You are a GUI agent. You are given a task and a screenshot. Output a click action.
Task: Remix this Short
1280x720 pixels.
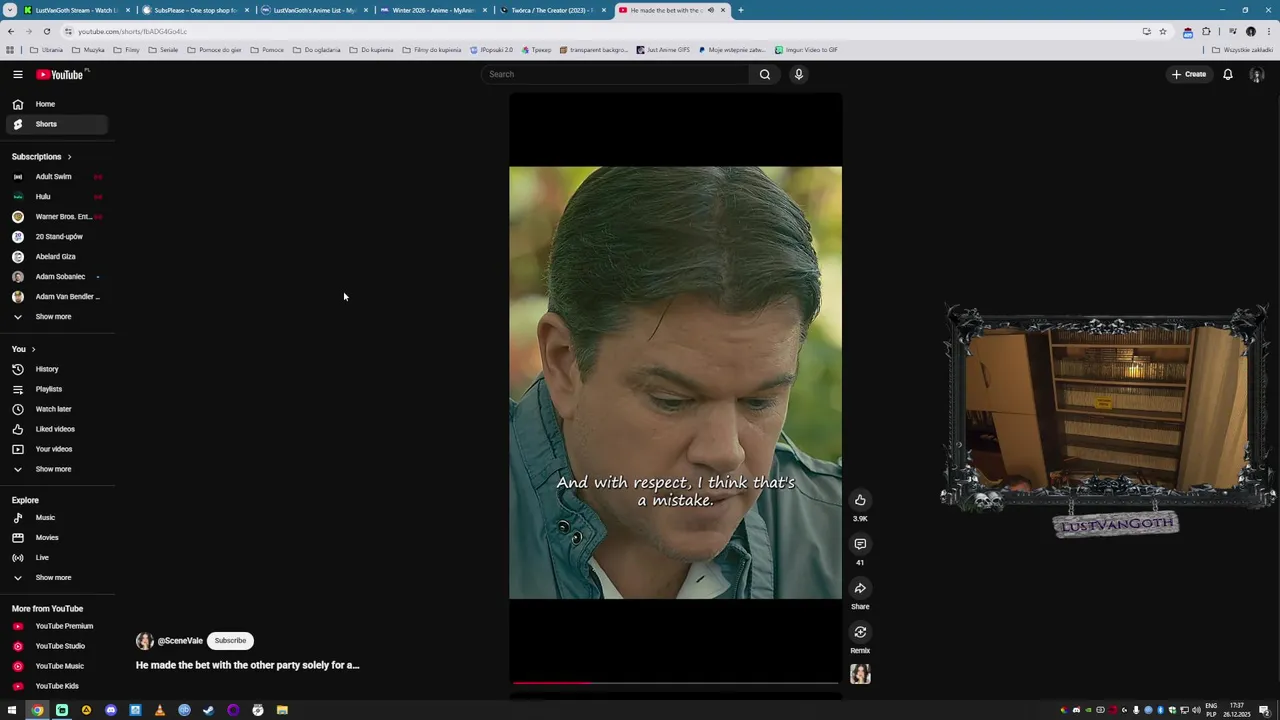[860, 632]
